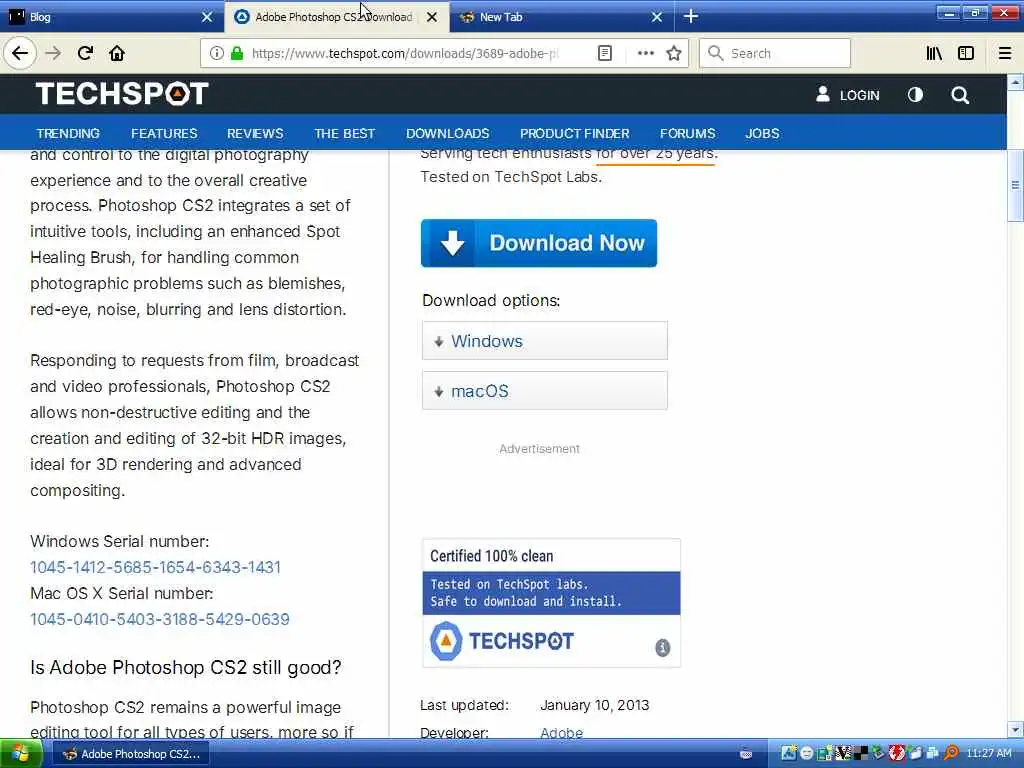This screenshot has width=1024, height=768.
Task: Click the page scrollbar down arrow
Action: (1015, 729)
